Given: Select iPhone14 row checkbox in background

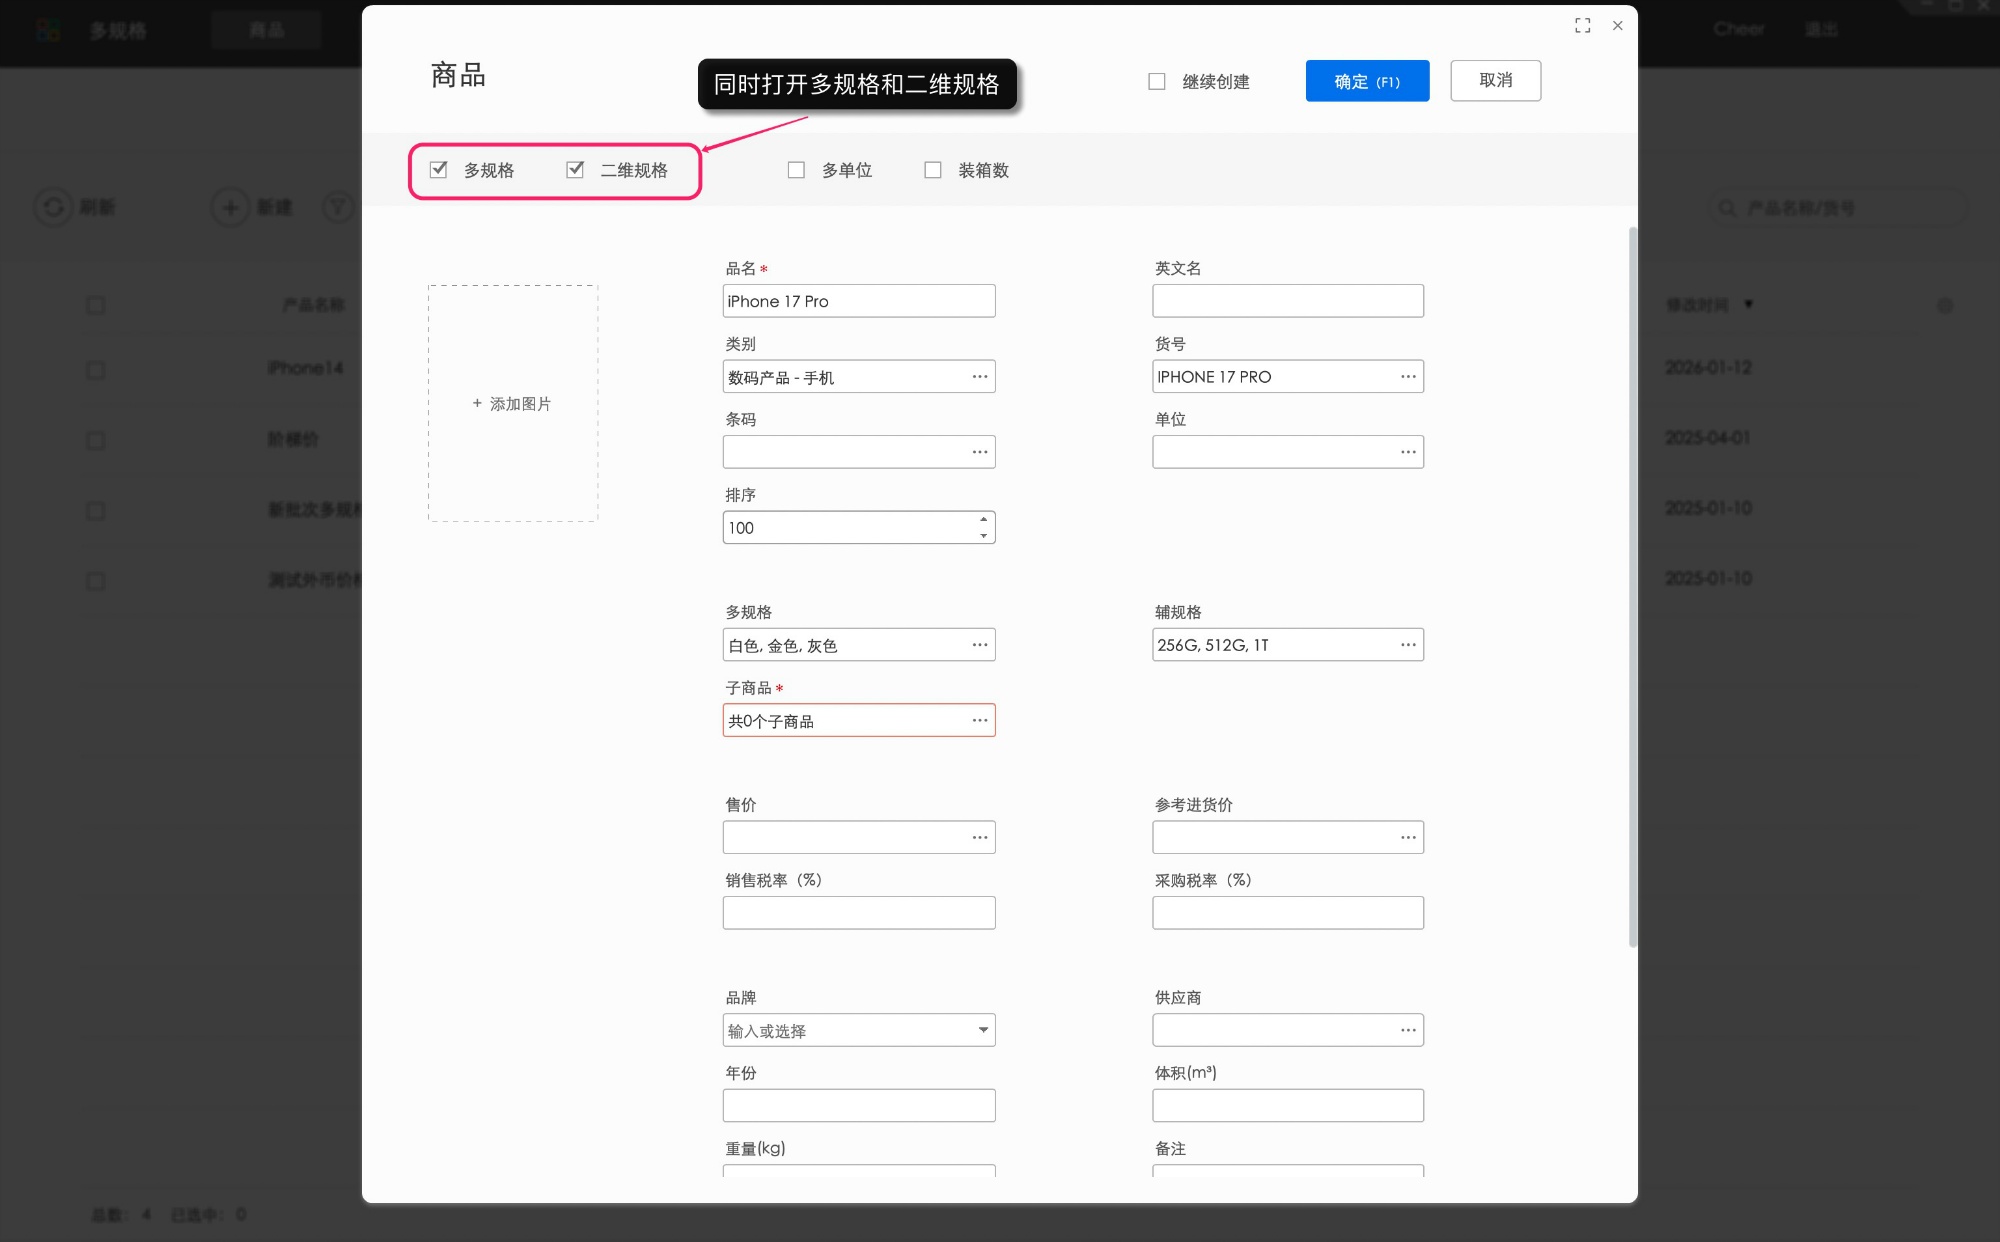Looking at the screenshot, I should [x=96, y=370].
